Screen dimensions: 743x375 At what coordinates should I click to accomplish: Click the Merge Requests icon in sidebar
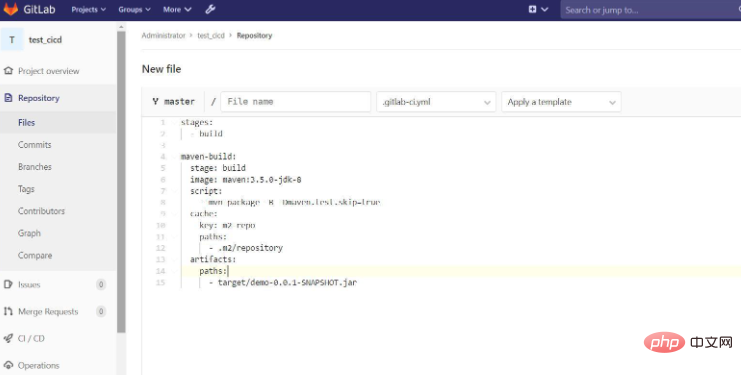(x=8, y=311)
